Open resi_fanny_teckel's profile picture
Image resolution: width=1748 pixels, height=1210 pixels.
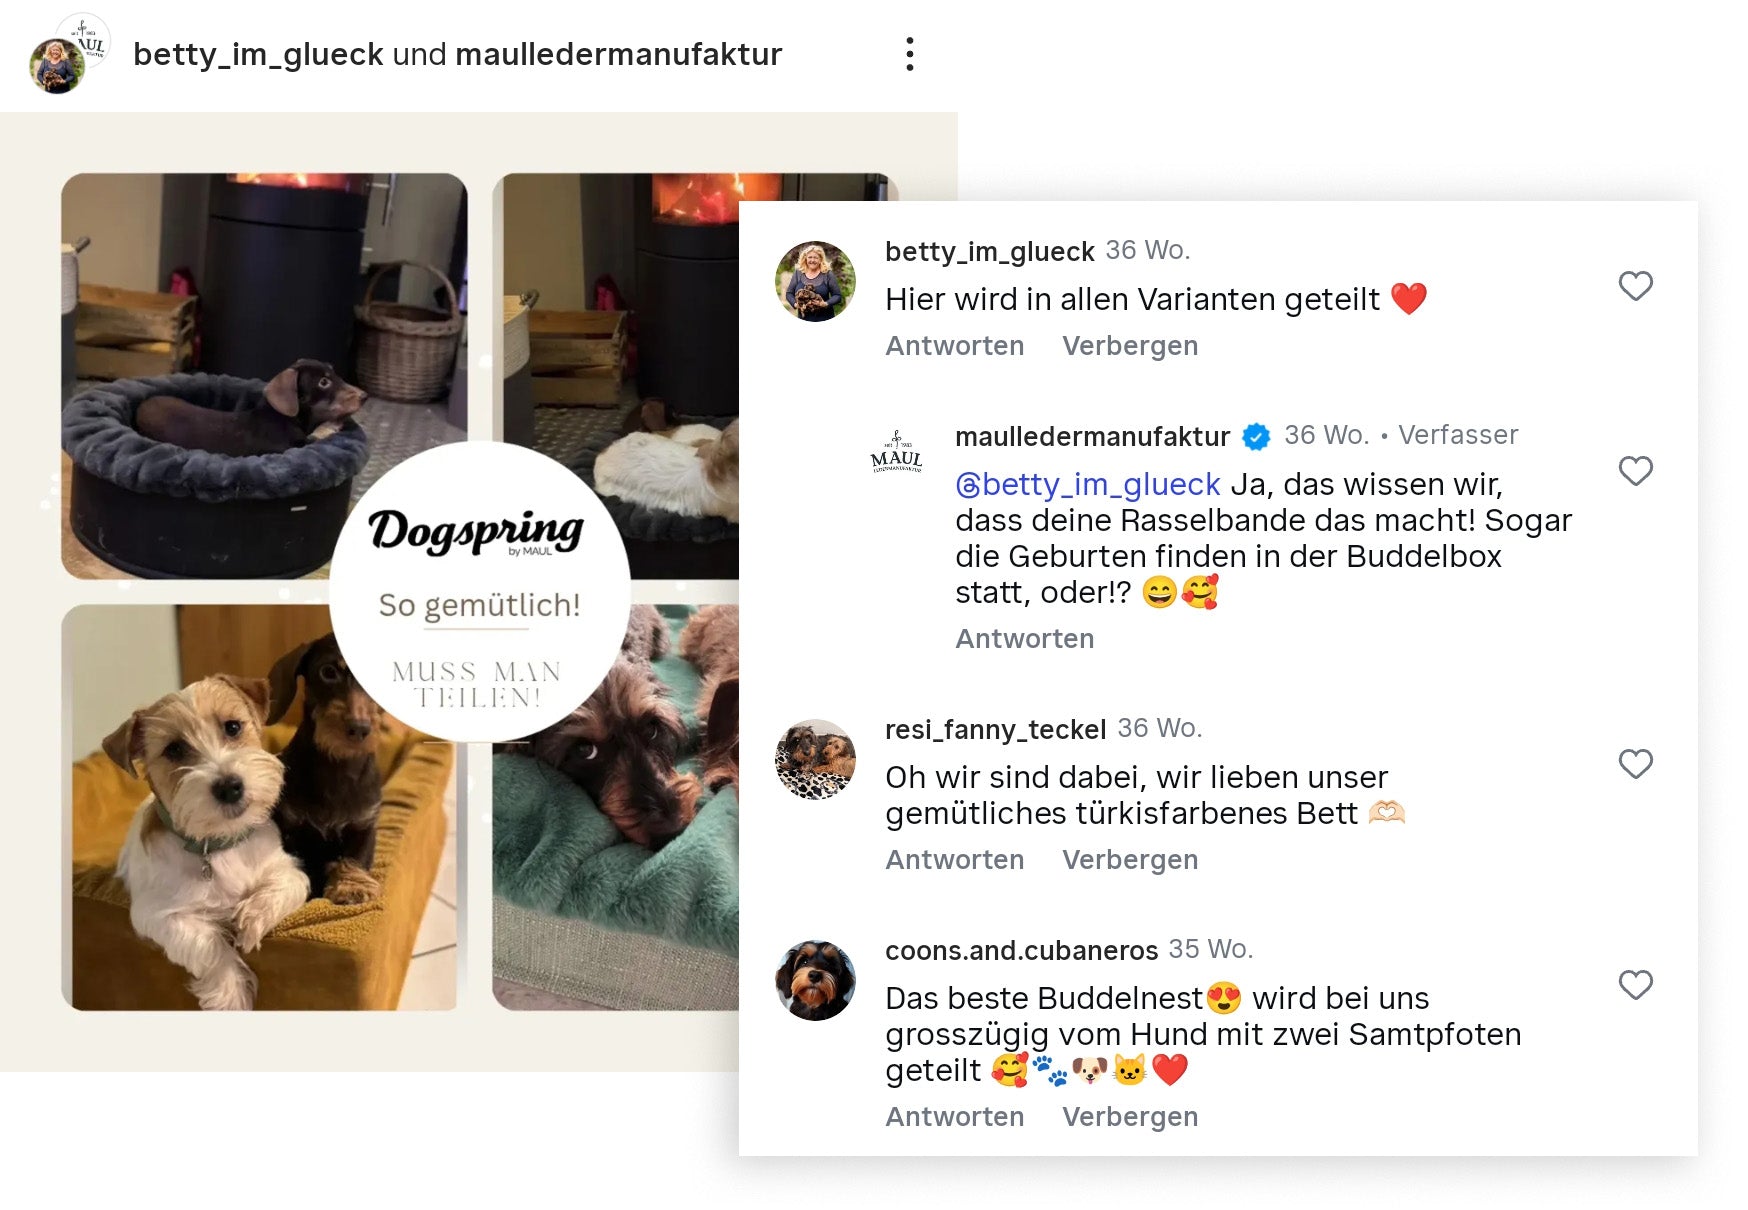pos(815,759)
